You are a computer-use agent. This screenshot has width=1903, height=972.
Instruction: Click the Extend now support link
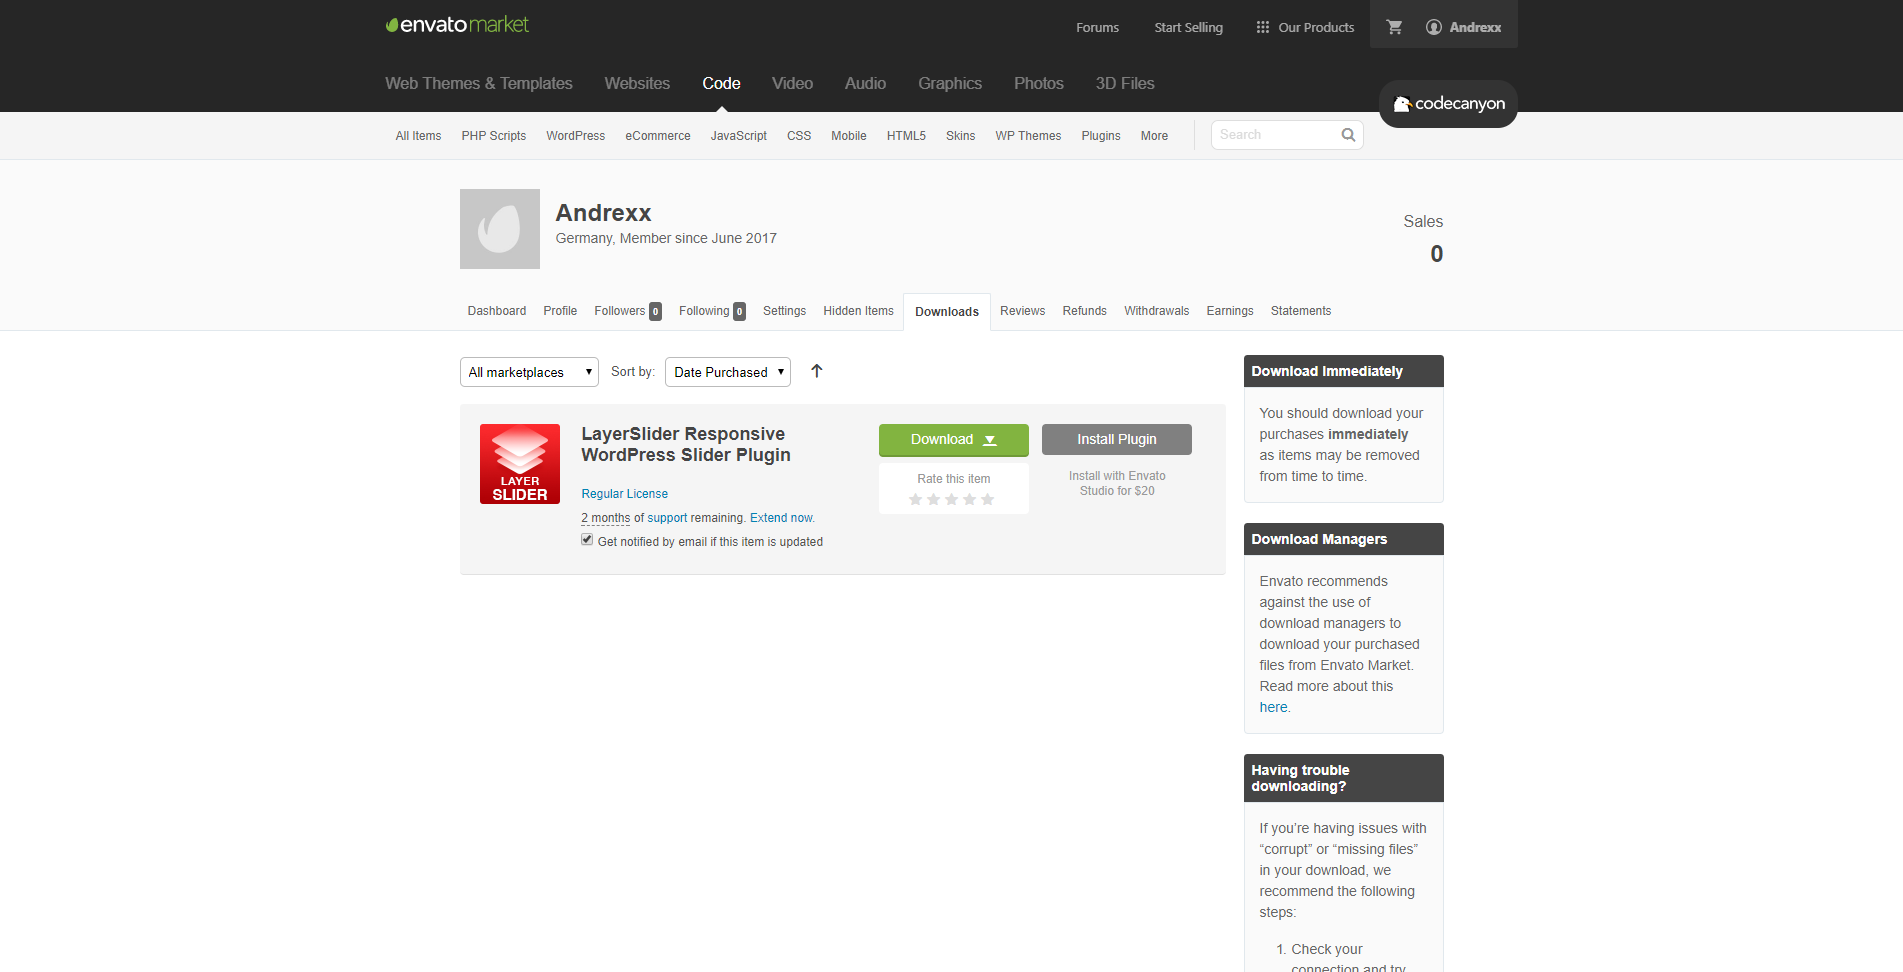pos(782,518)
